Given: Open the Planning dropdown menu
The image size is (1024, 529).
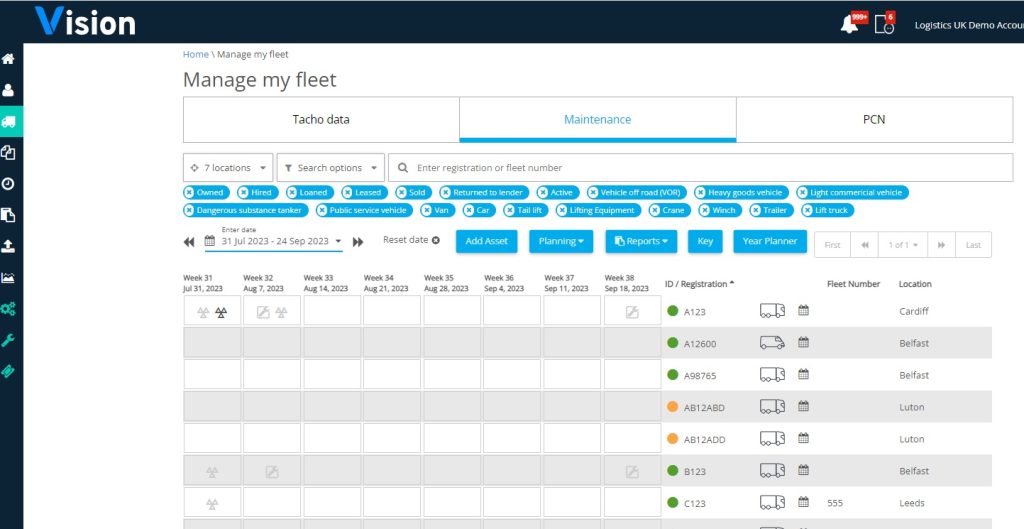Looking at the screenshot, I should (x=561, y=242).
